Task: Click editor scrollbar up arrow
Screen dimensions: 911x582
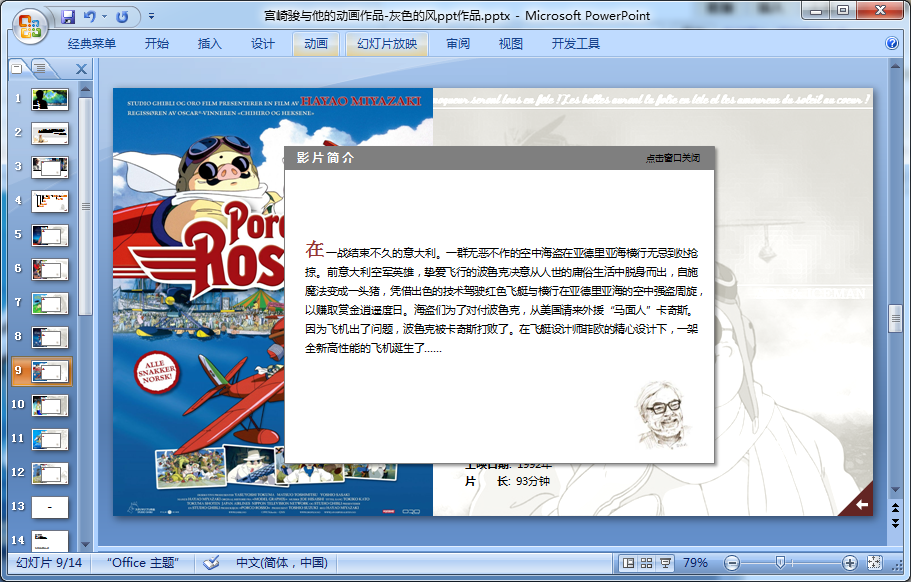Action: 895,66
